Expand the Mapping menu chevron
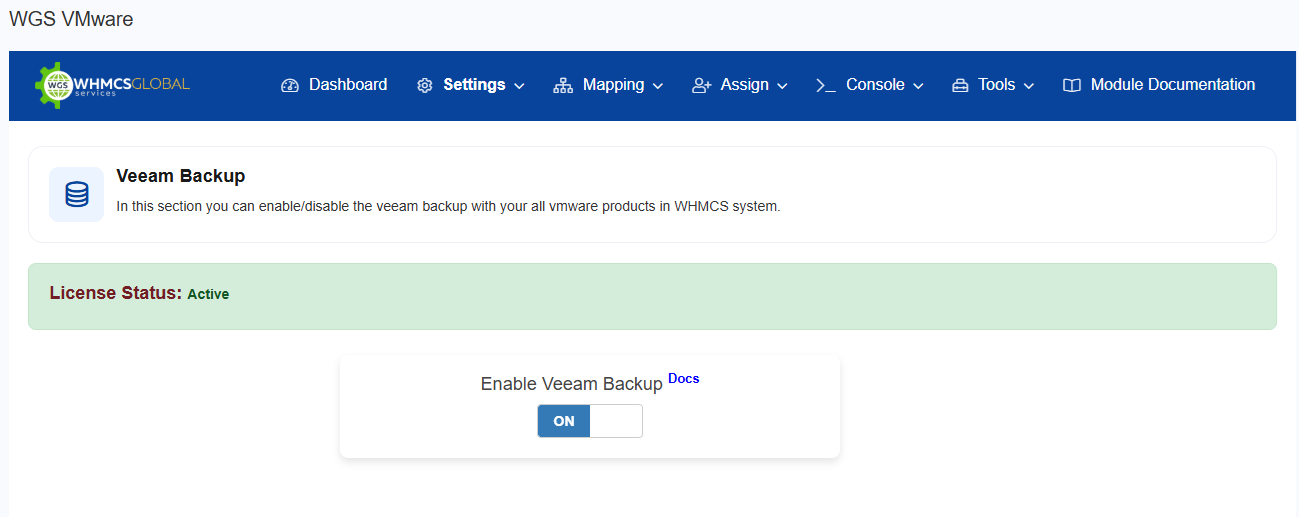1299x517 pixels. click(658, 86)
